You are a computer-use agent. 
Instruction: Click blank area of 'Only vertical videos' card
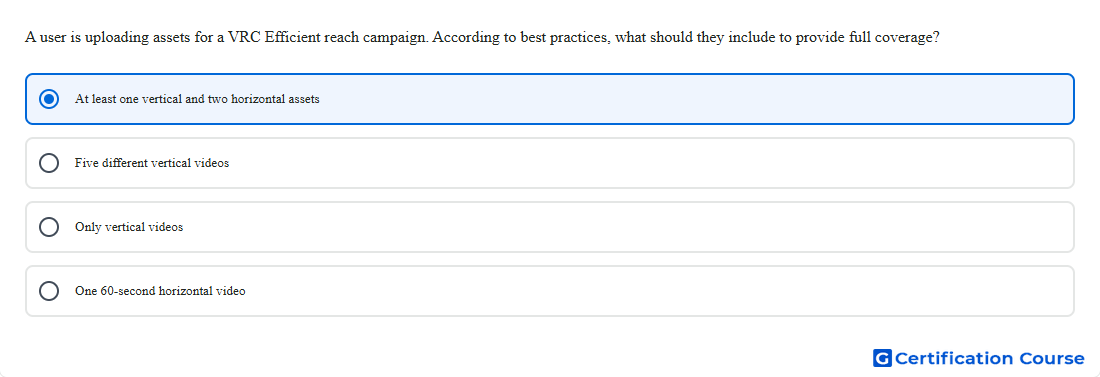coord(631,227)
